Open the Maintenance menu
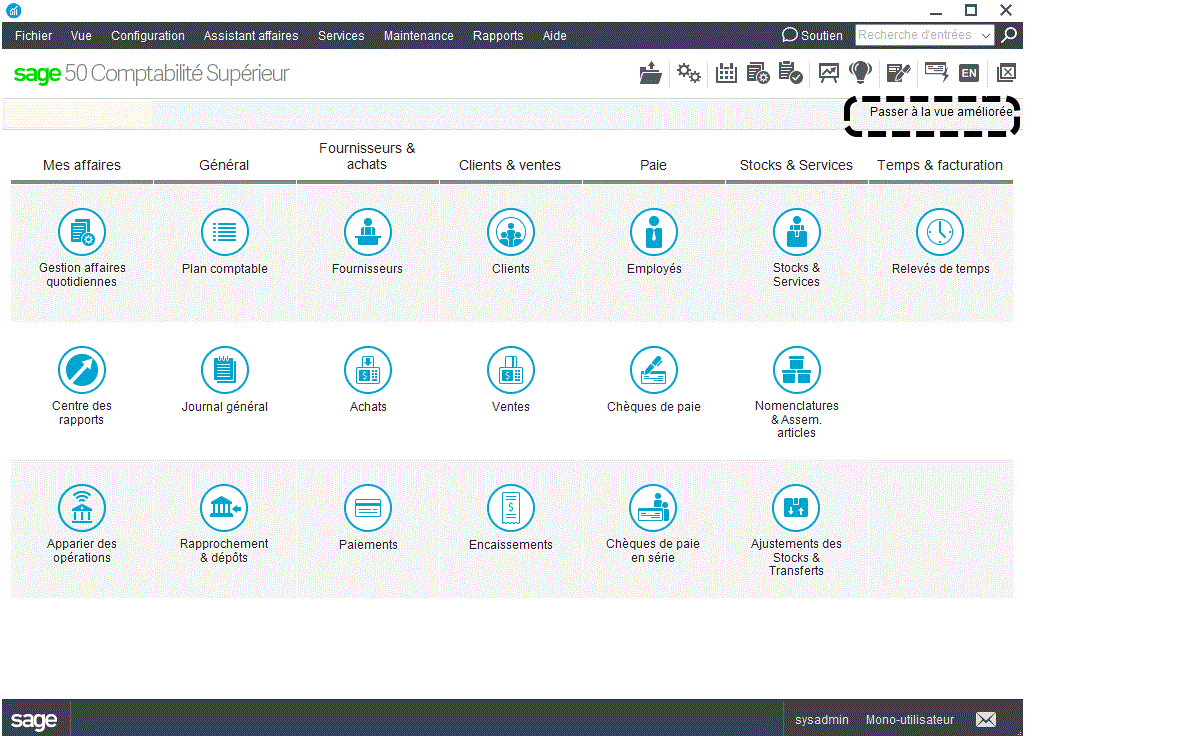This screenshot has width=1184, height=736. [418, 35]
